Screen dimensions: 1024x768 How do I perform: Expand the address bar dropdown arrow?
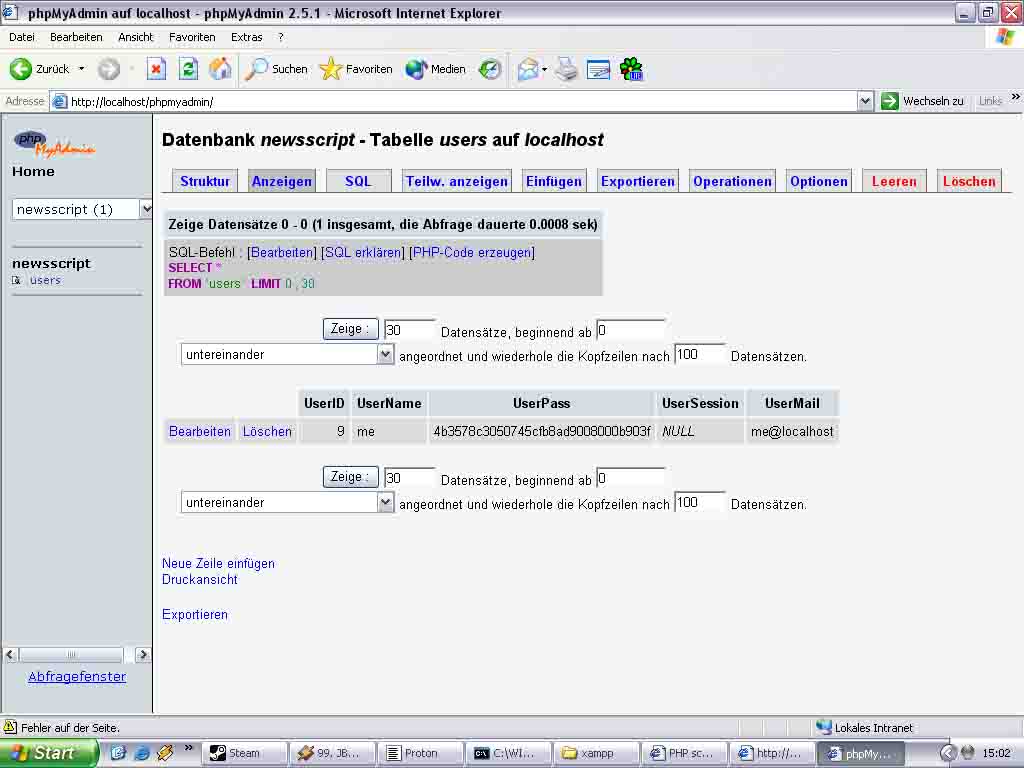865,101
